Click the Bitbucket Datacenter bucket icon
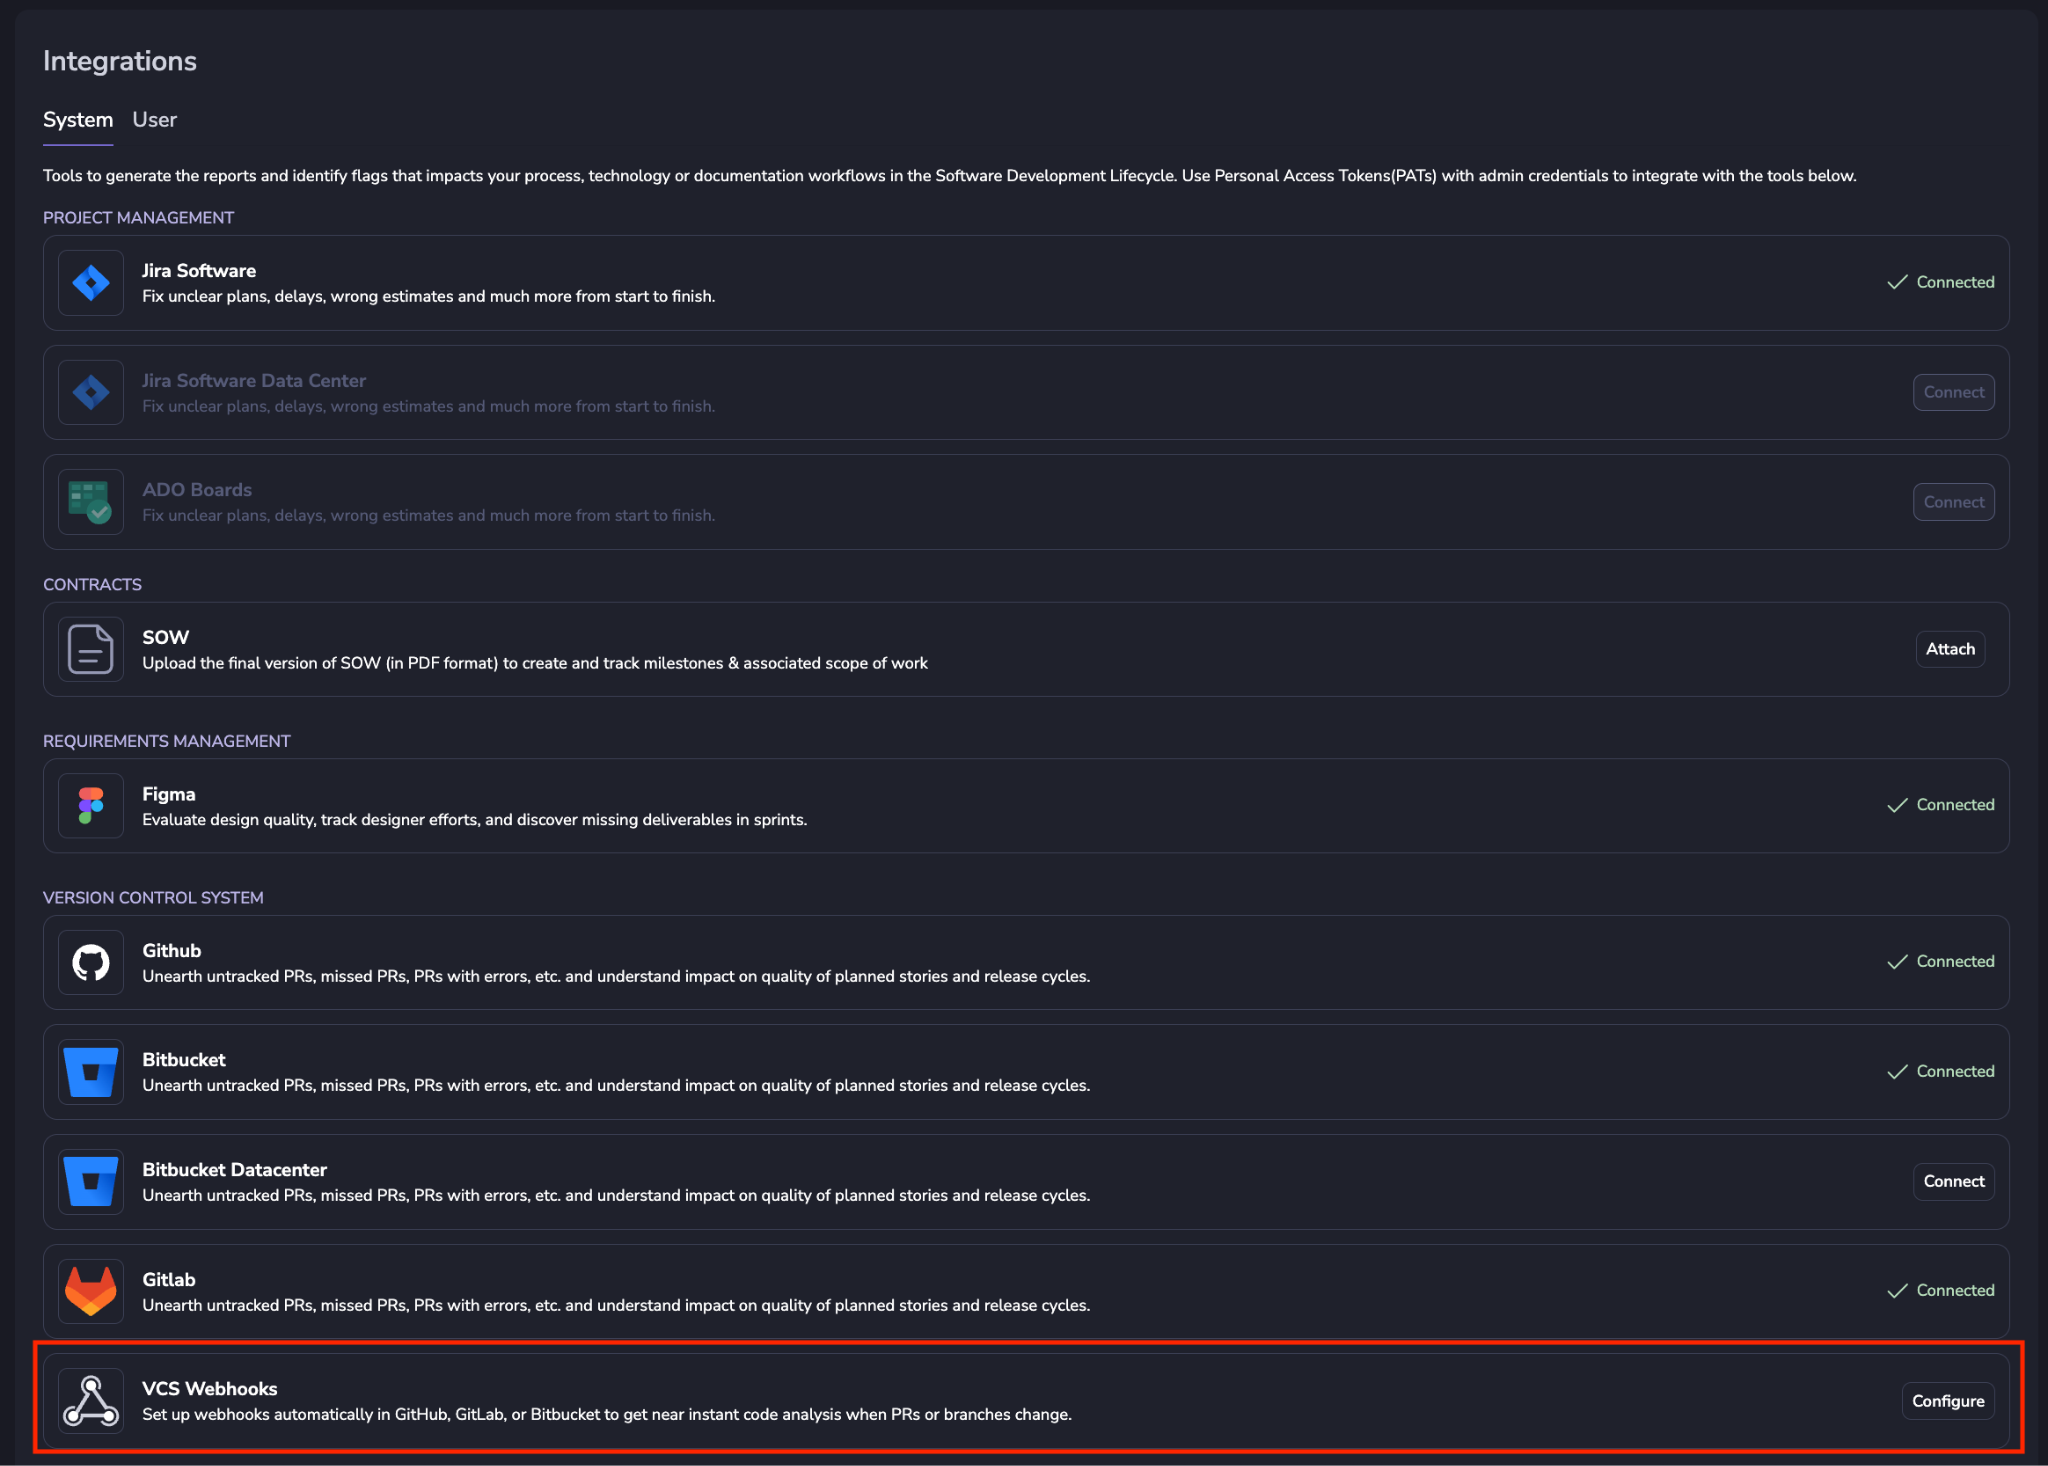This screenshot has width=2048, height=1466. pyautogui.click(x=91, y=1182)
